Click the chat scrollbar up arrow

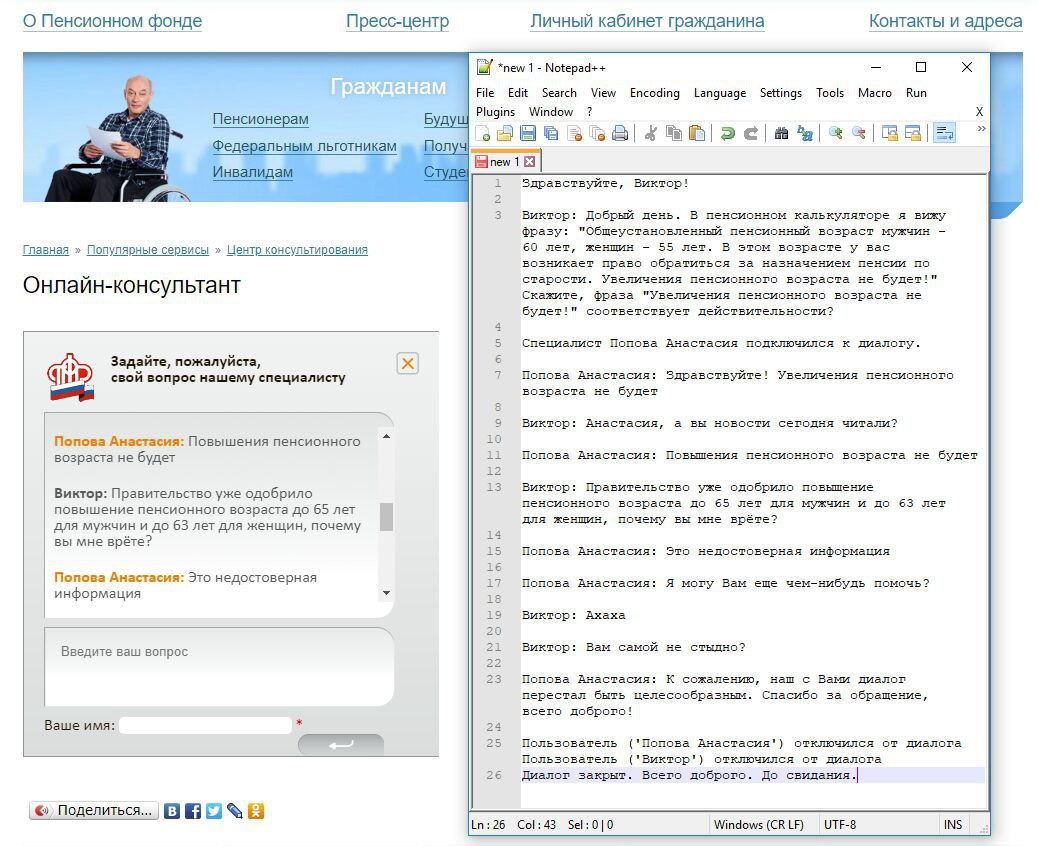(386, 436)
